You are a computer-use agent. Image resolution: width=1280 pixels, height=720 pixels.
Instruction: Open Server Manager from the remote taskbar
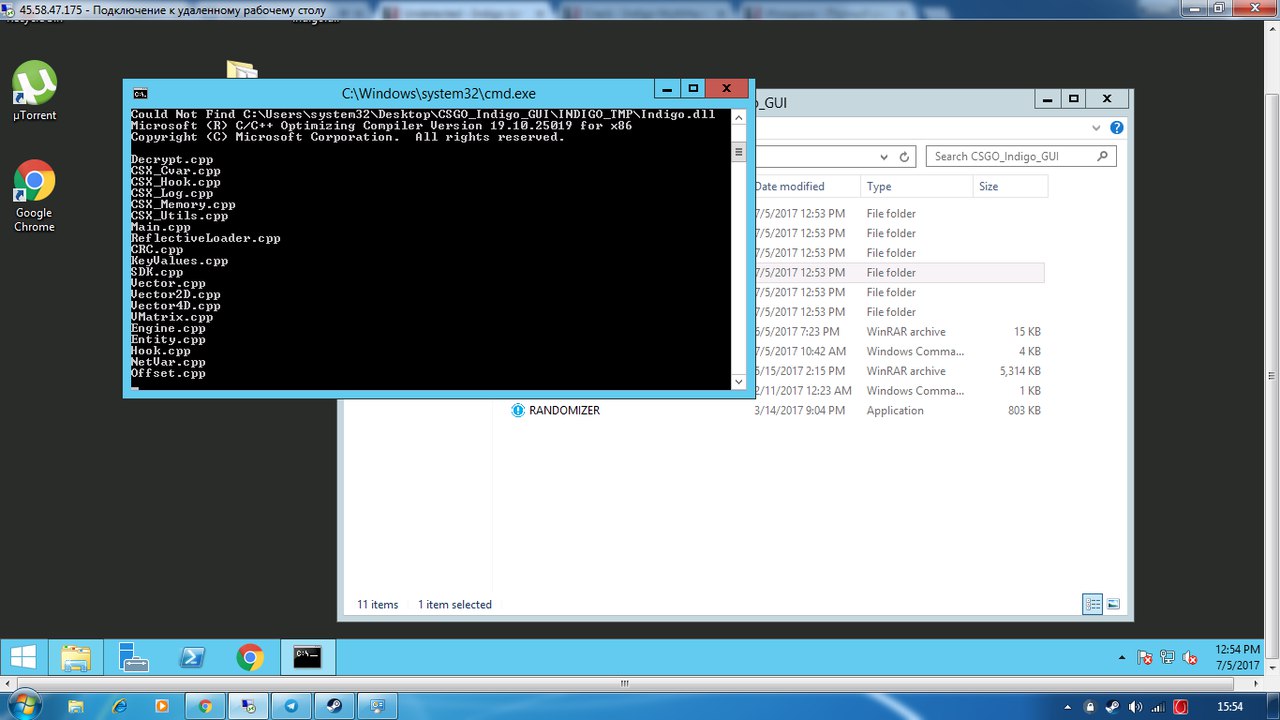coord(134,657)
